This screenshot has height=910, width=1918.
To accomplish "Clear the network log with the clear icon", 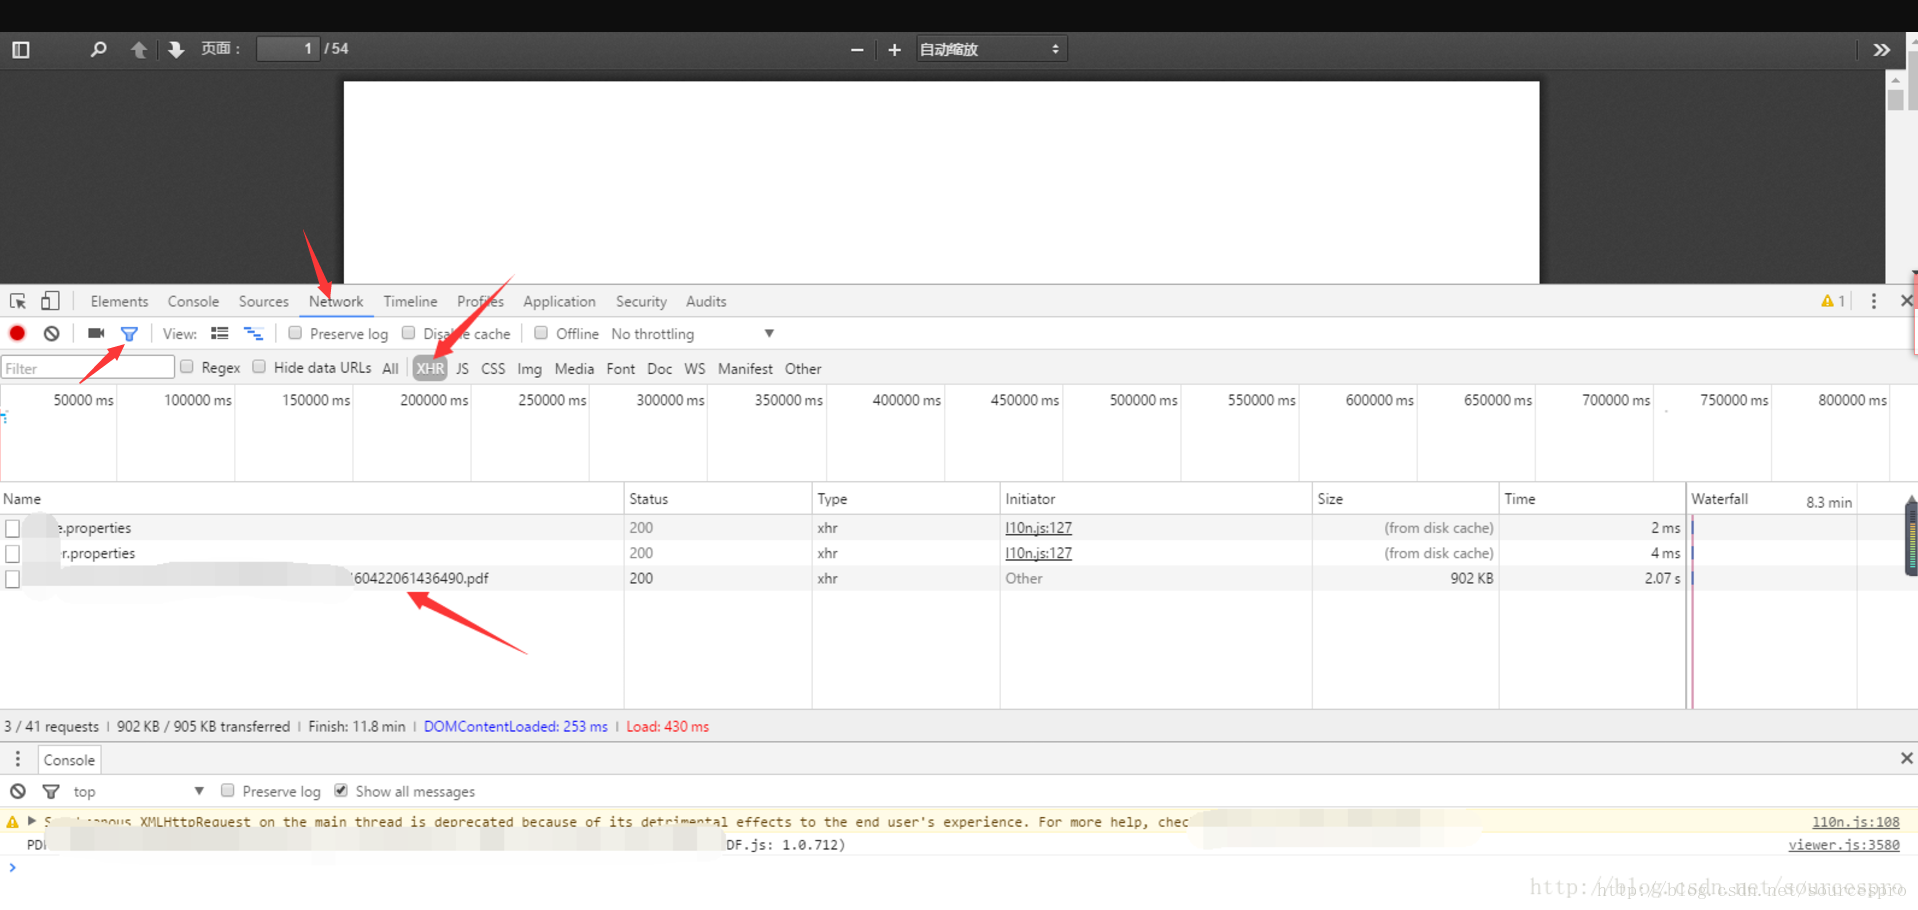I will tap(51, 333).
